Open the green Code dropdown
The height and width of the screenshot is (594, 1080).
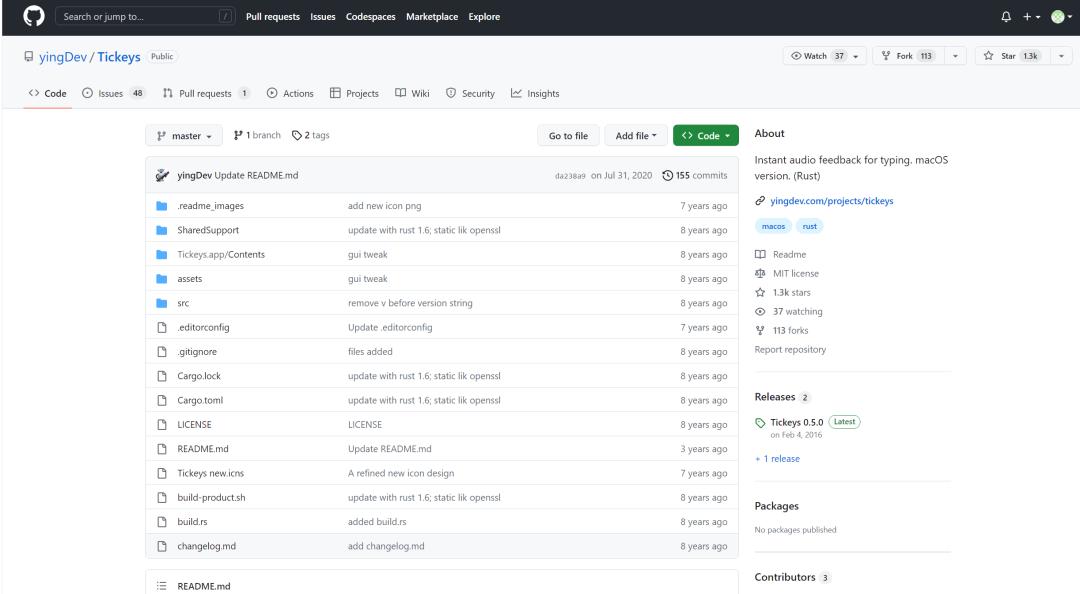(705, 136)
